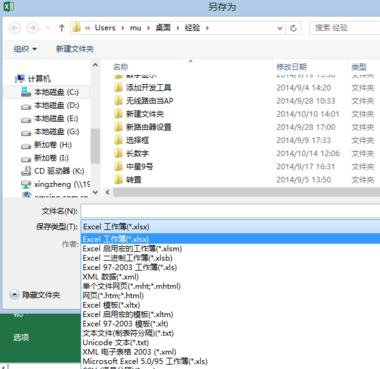Select 本地磁盘 (E:) drive
380x369 pixels.
[x=56, y=118]
